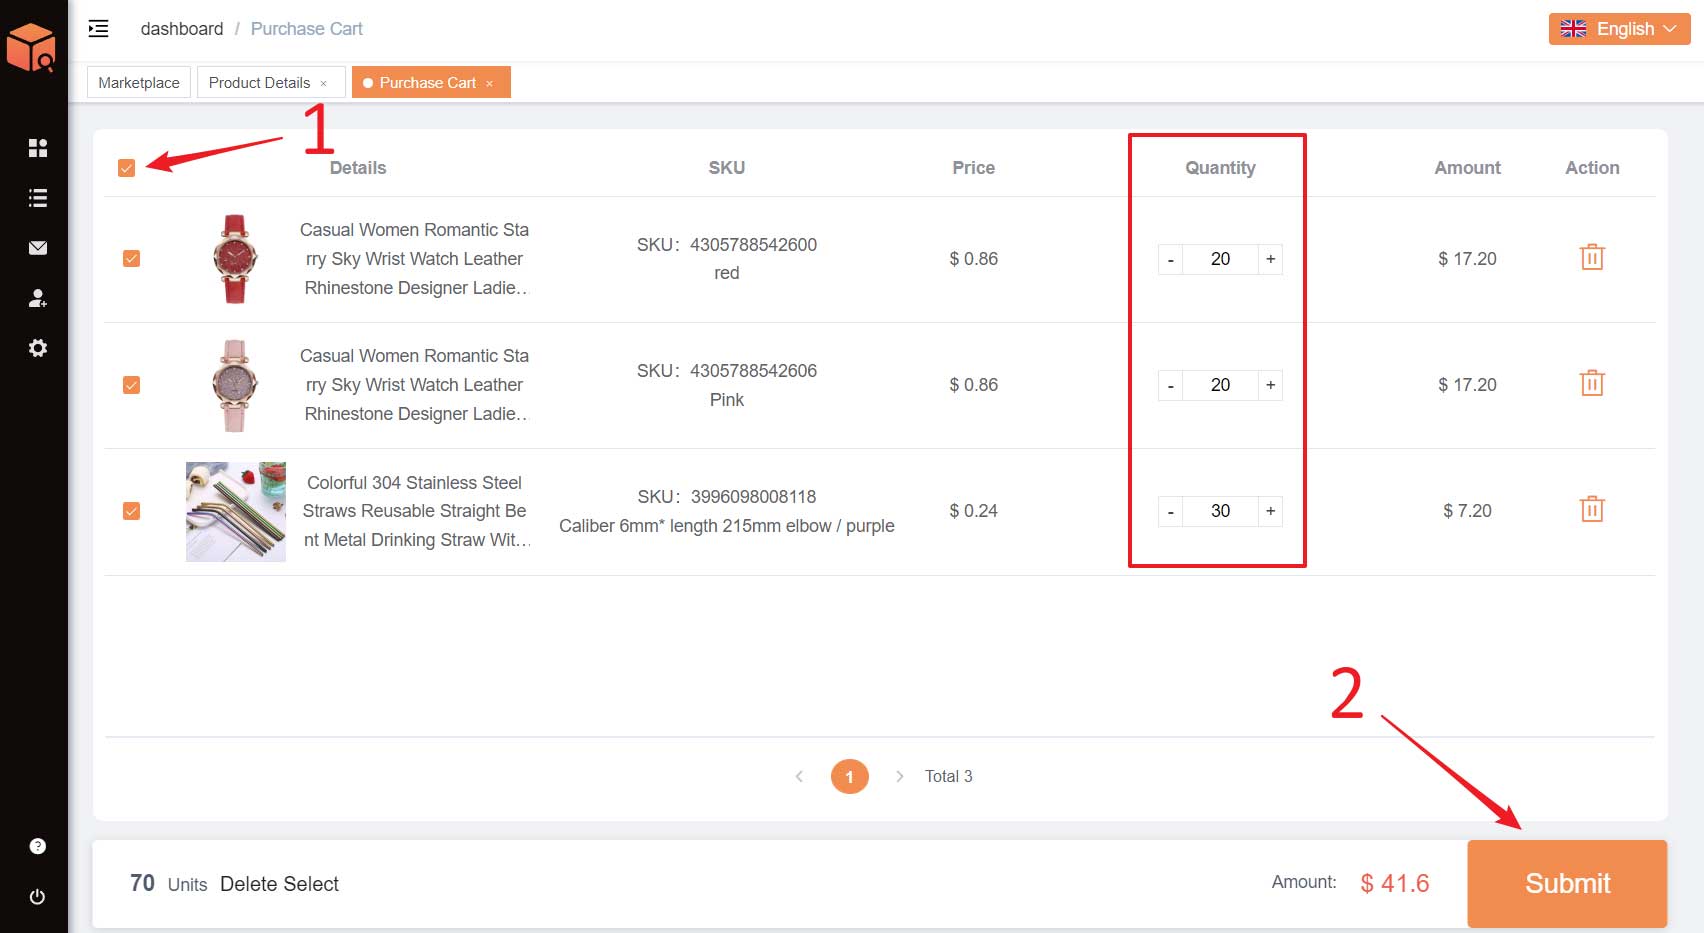The height and width of the screenshot is (933, 1704).
Task: Uncheck the pink watch item checkbox
Action: pyautogui.click(x=131, y=385)
